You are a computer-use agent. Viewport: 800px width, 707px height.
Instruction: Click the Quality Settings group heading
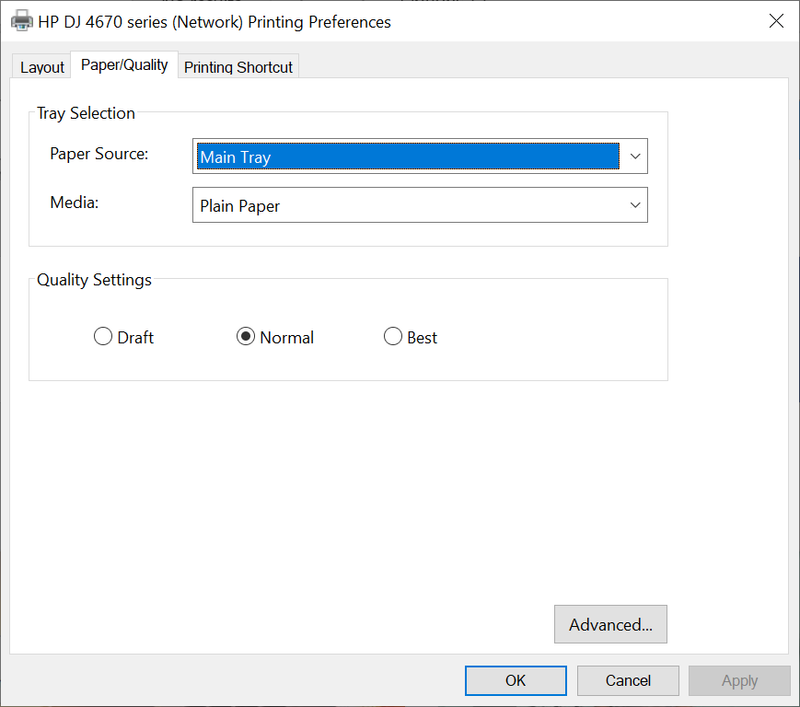tap(94, 280)
